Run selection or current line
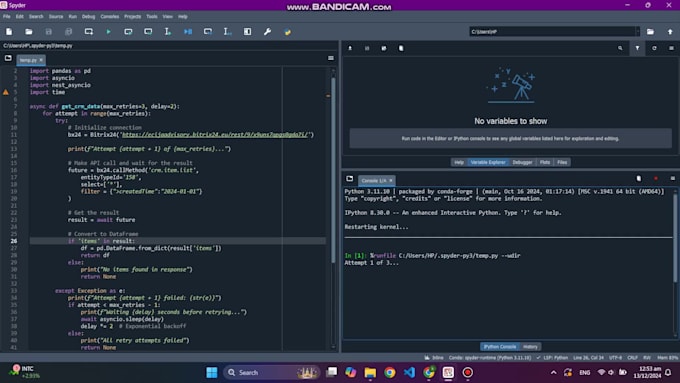This screenshot has height=383, width=680. click(x=168, y=32)
